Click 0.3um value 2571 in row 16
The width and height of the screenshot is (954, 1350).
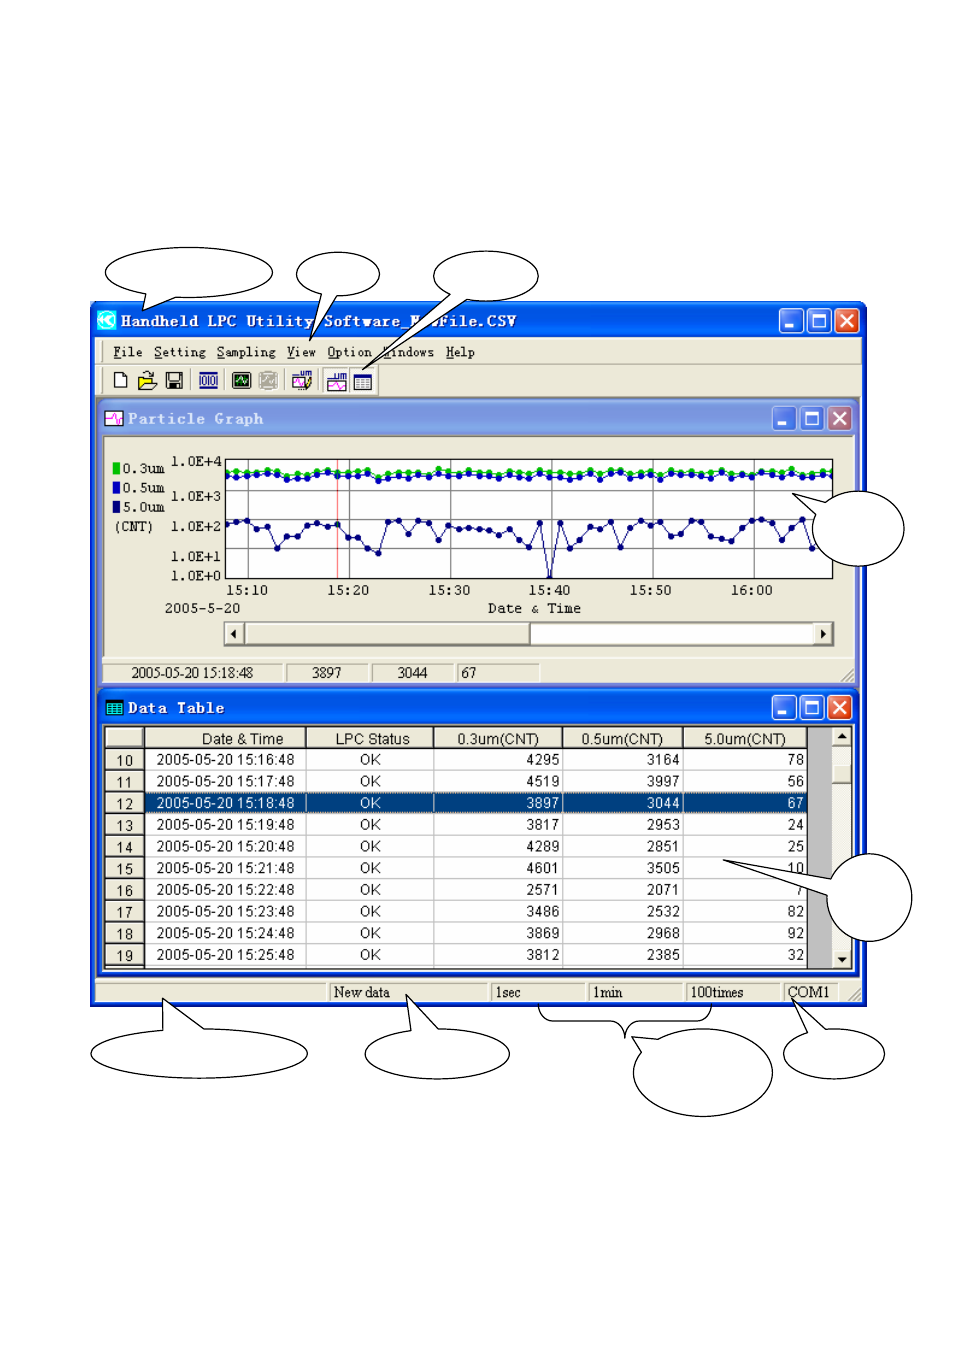point(498,890)
